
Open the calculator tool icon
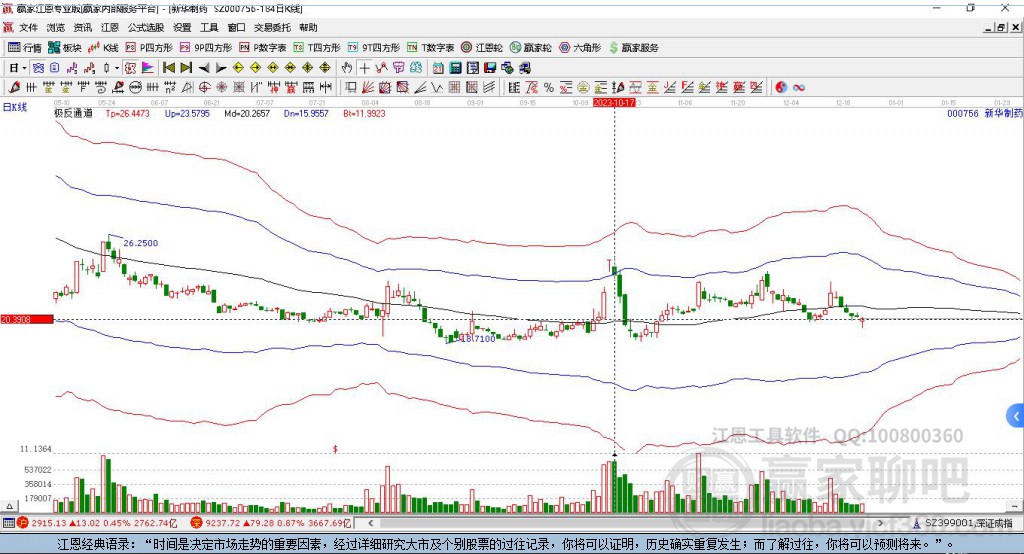tap(456, 68)
